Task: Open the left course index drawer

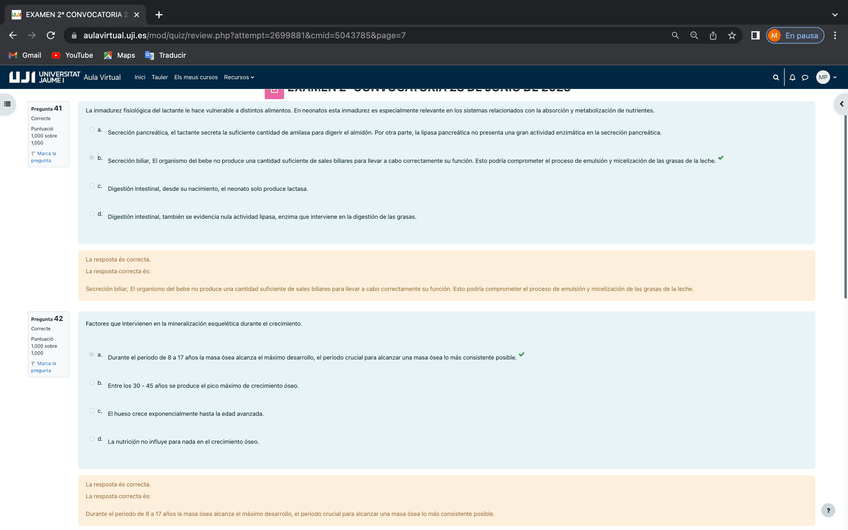Action: click(8, 103)
